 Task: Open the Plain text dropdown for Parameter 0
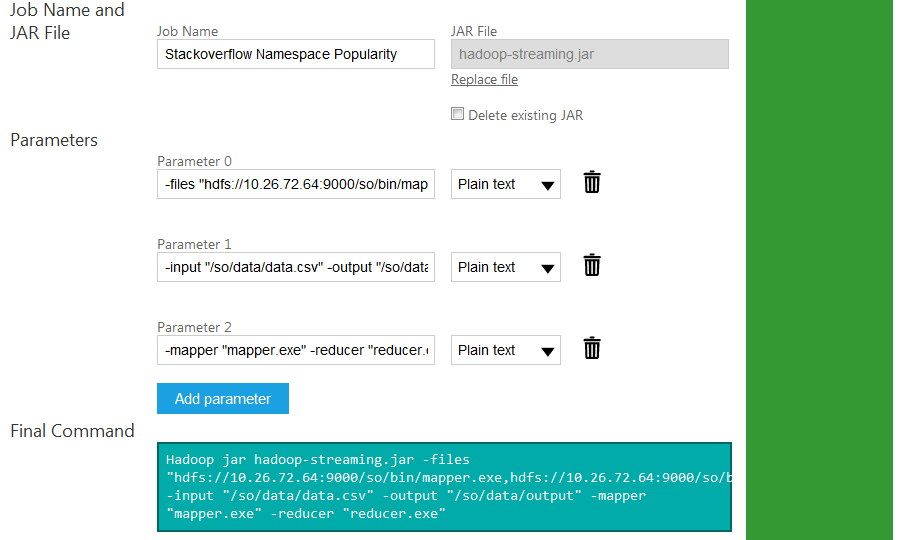pyautogui.click(x=506, y=184)
